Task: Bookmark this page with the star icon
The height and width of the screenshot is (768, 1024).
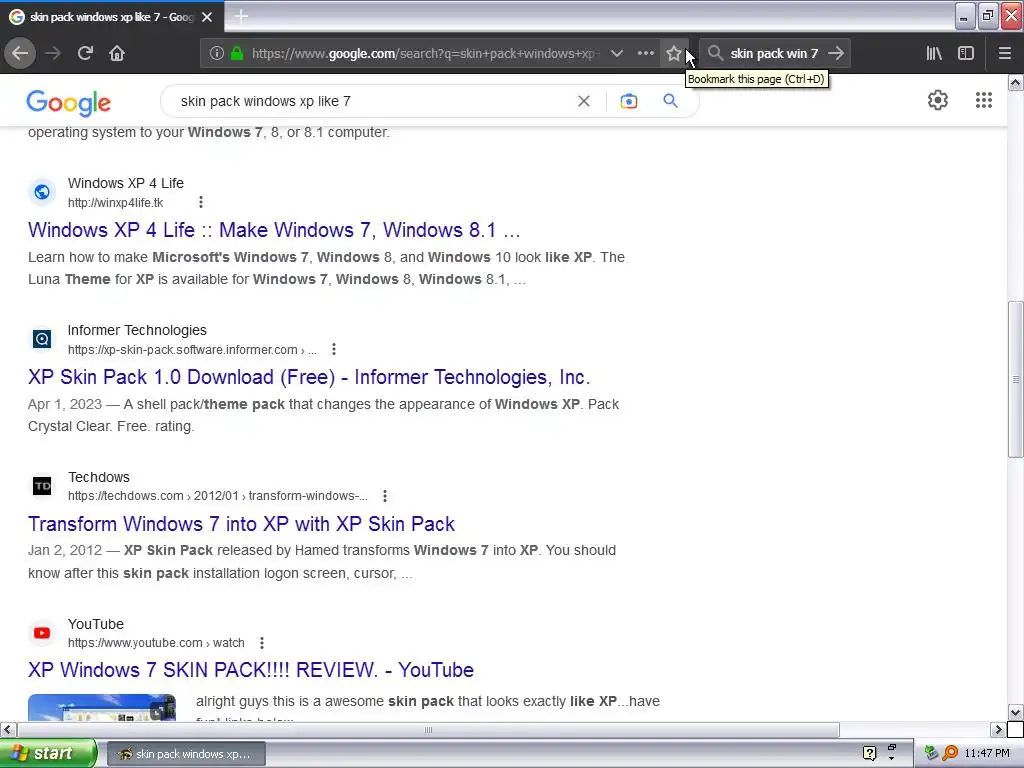Action: click(x=673, y=54)
